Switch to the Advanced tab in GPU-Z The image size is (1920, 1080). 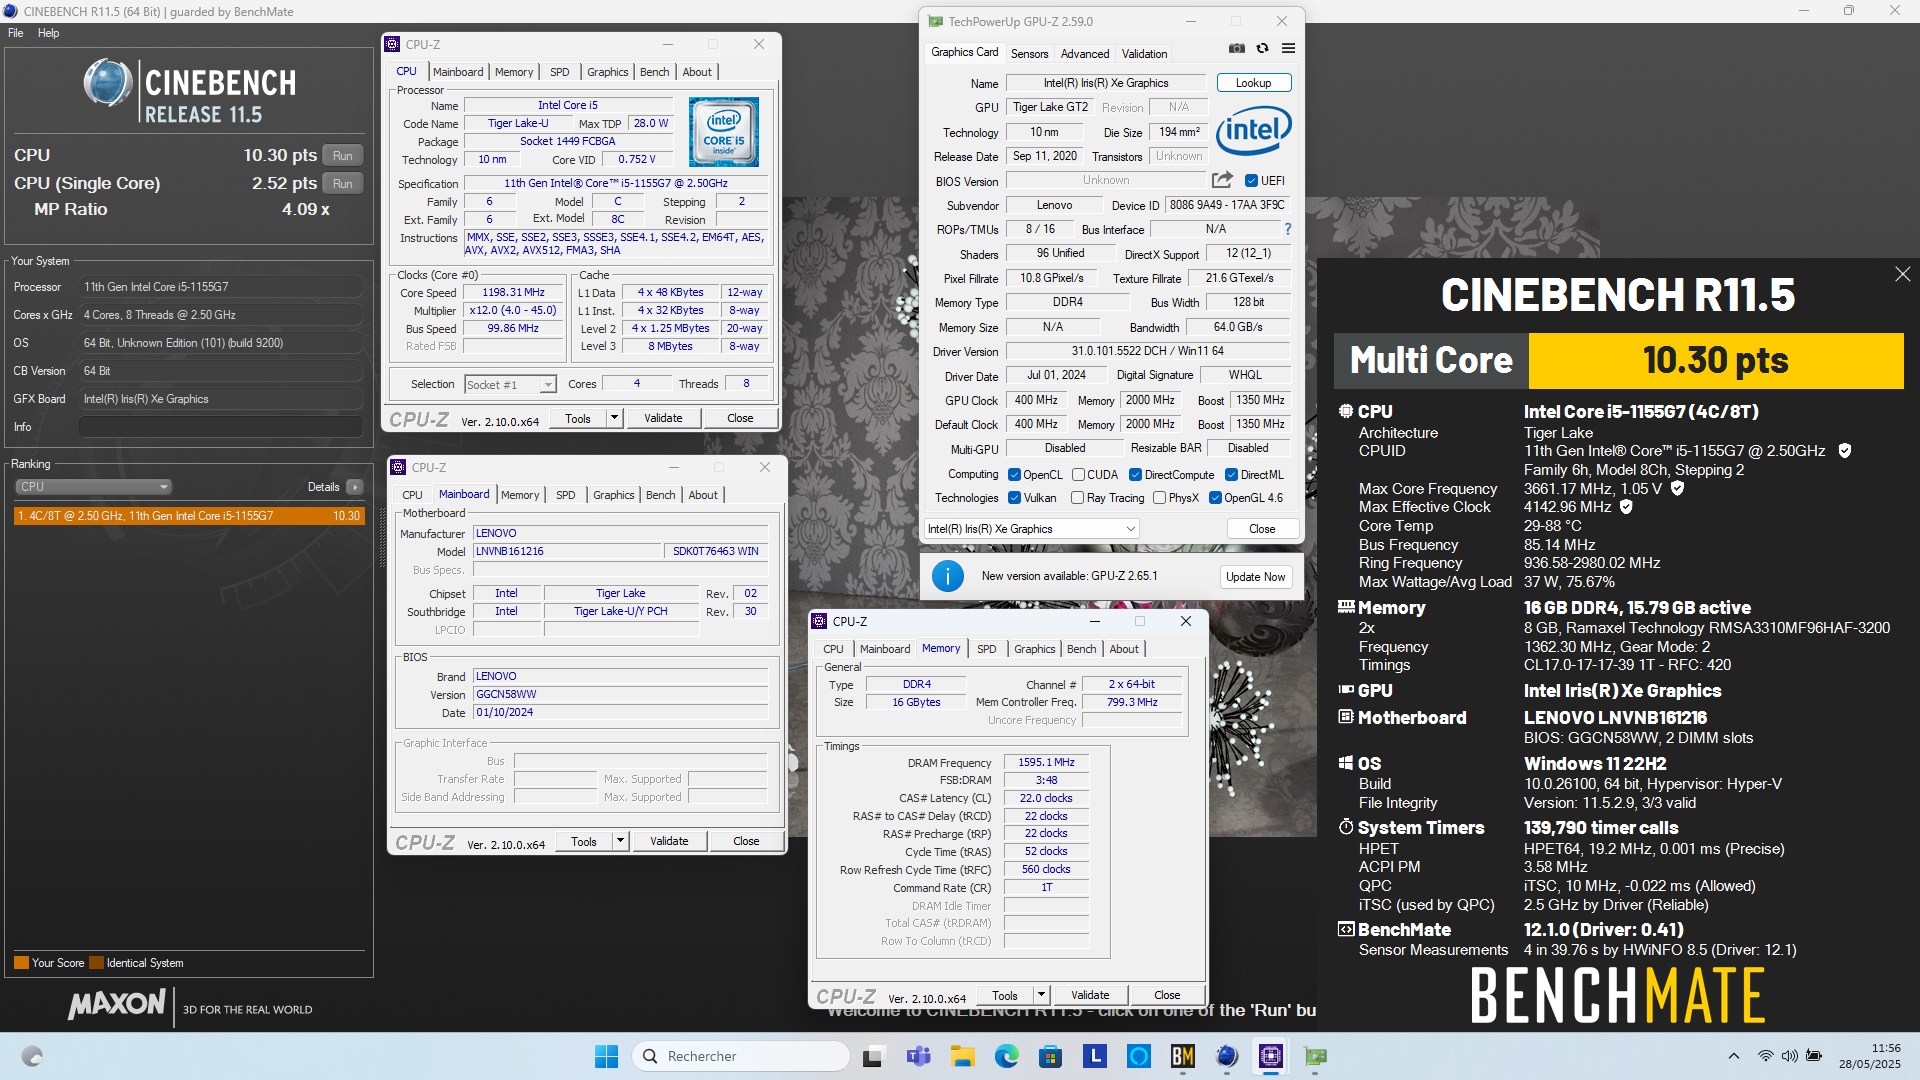pos(1085,54)
